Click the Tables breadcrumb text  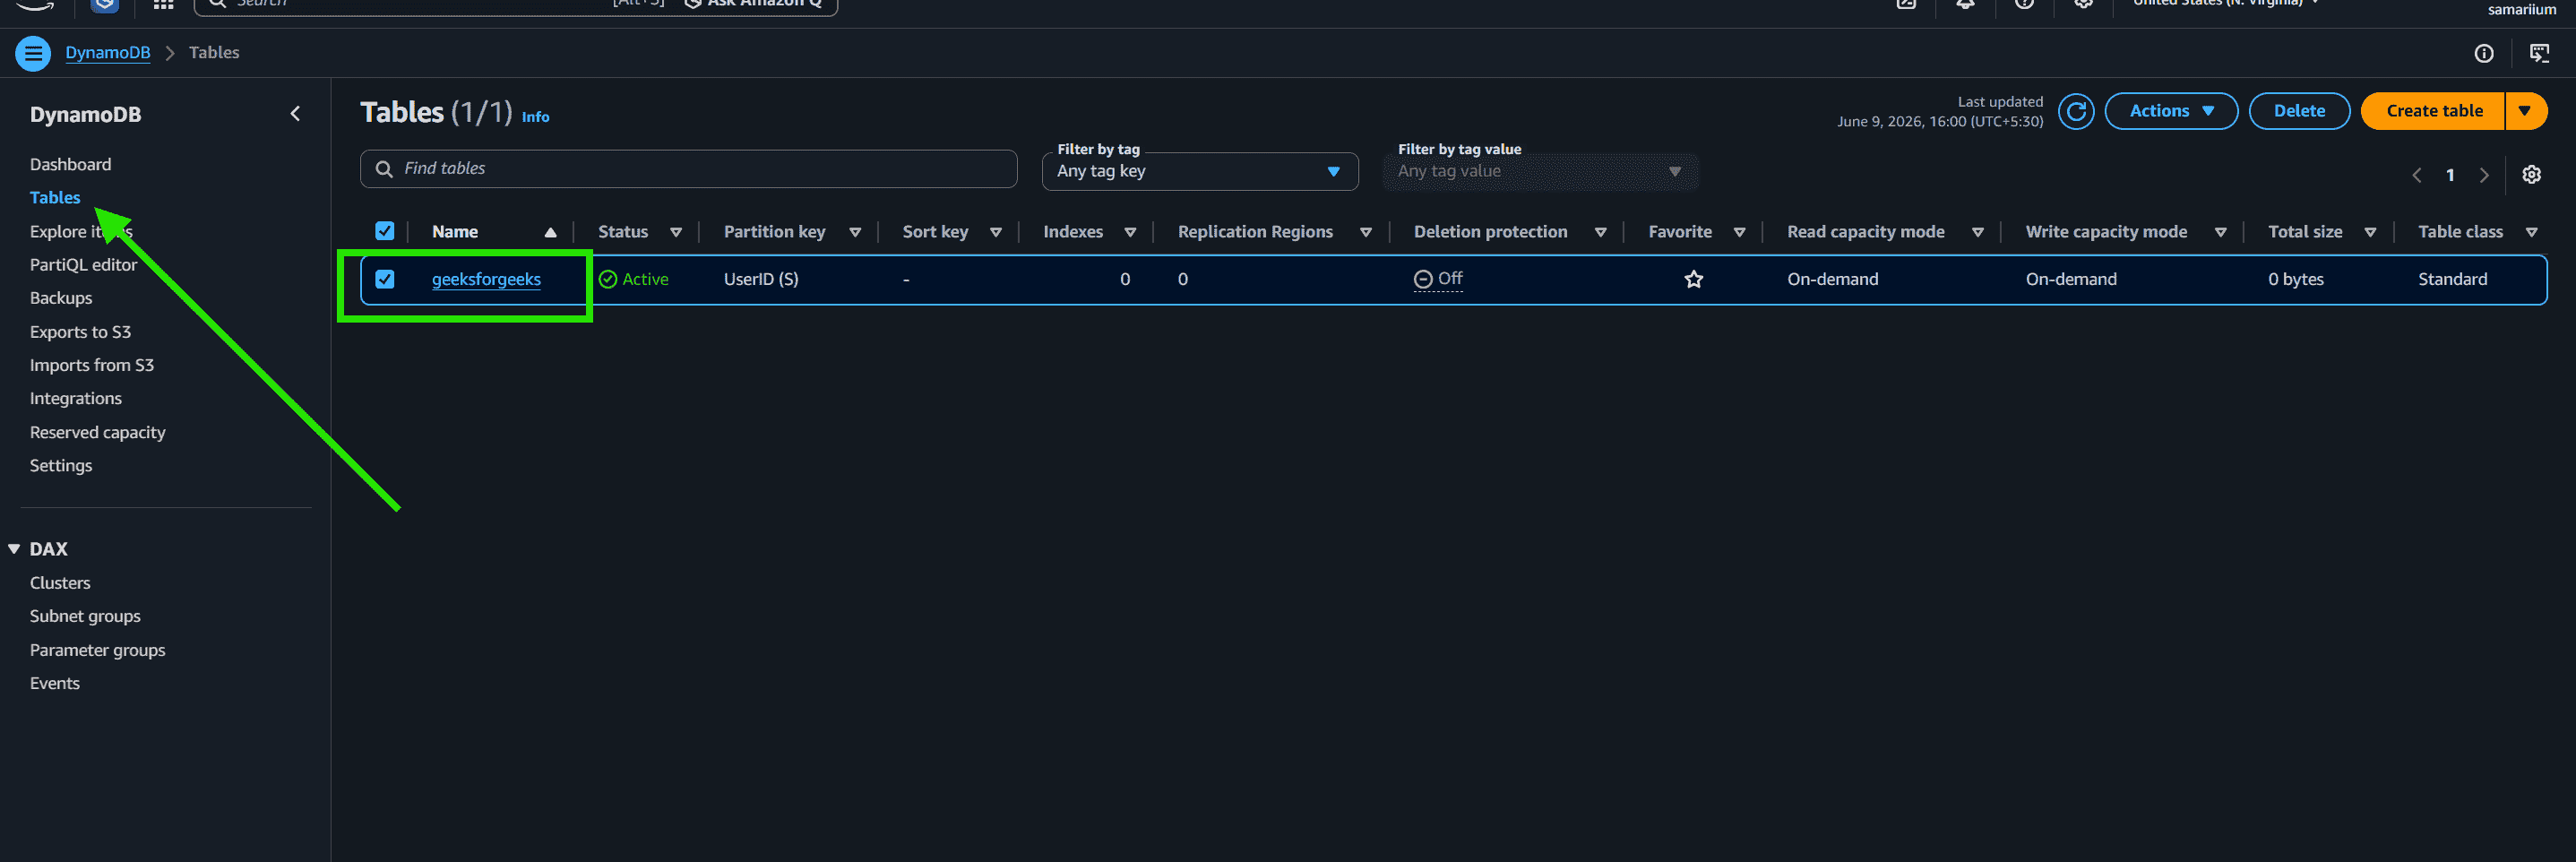214,53
